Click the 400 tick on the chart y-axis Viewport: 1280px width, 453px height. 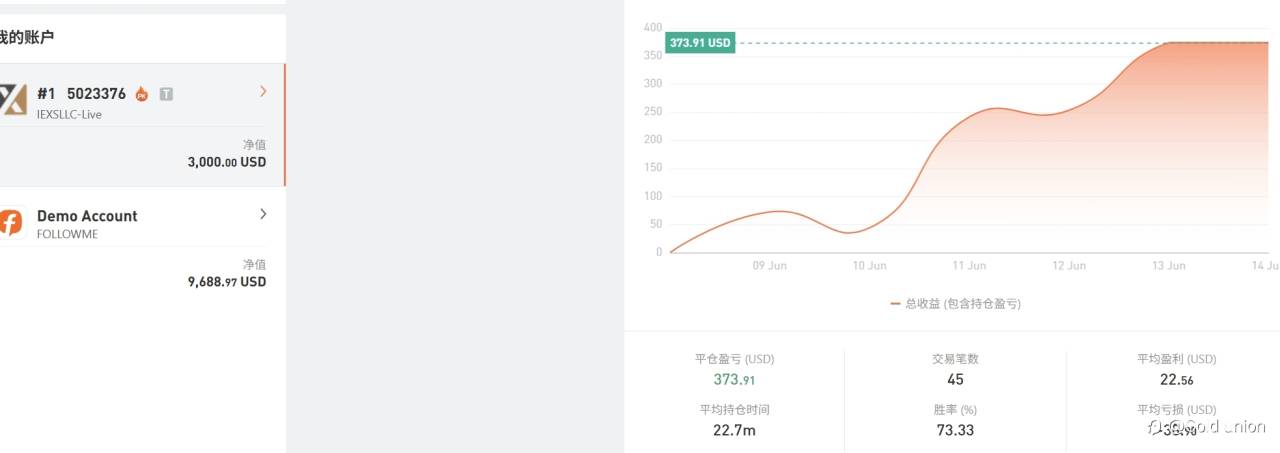pyautogui.click(x=653, y=27)
